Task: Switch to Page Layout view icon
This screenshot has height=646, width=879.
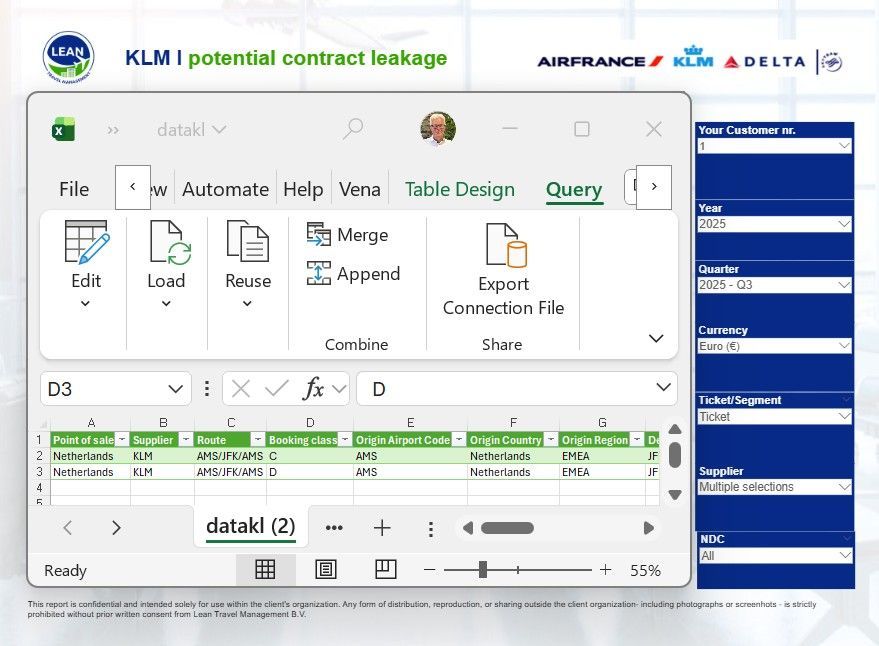Action: (x=326, y=570)
